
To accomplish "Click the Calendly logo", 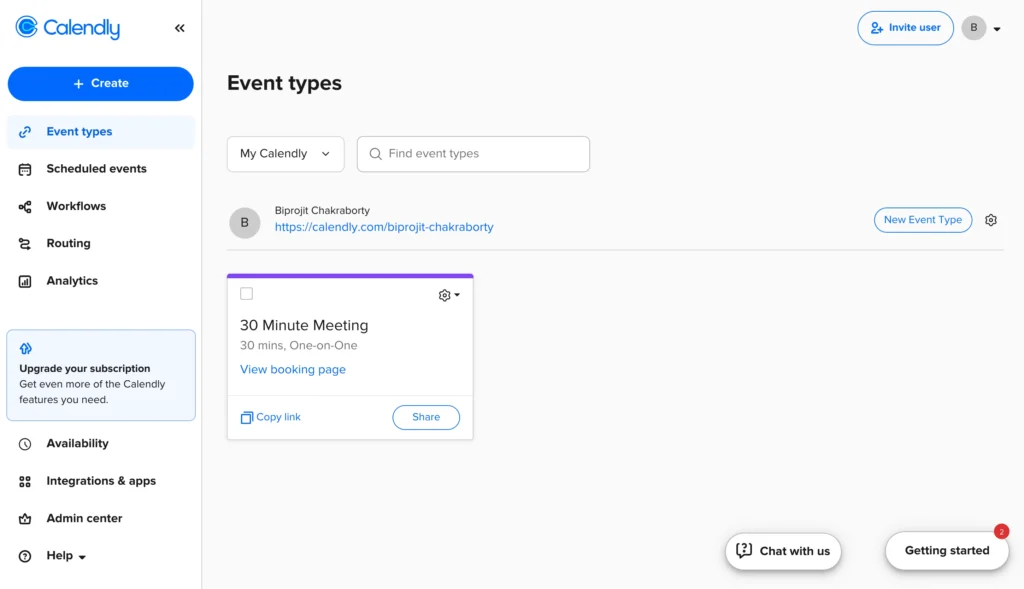I will click(67, 28).
